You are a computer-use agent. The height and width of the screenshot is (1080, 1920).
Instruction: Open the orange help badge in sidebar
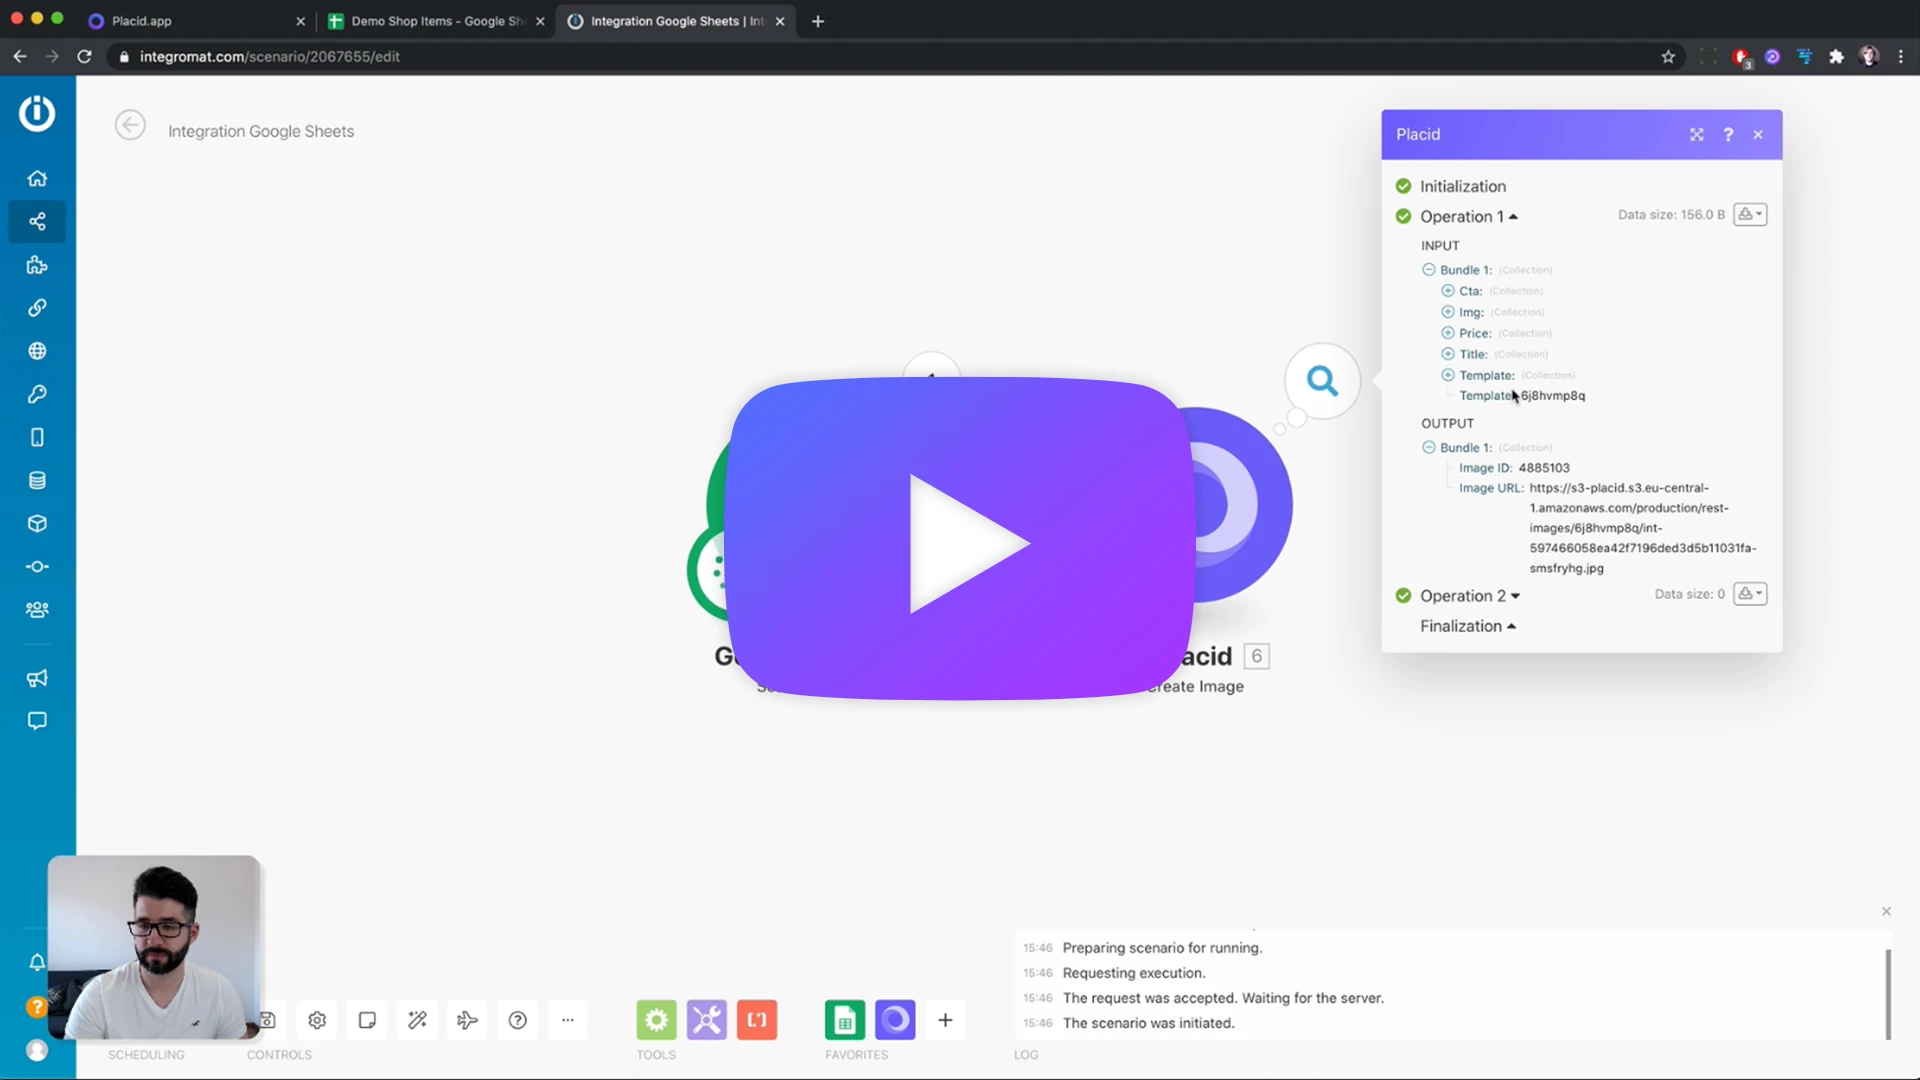click(x=37, y=1006)
